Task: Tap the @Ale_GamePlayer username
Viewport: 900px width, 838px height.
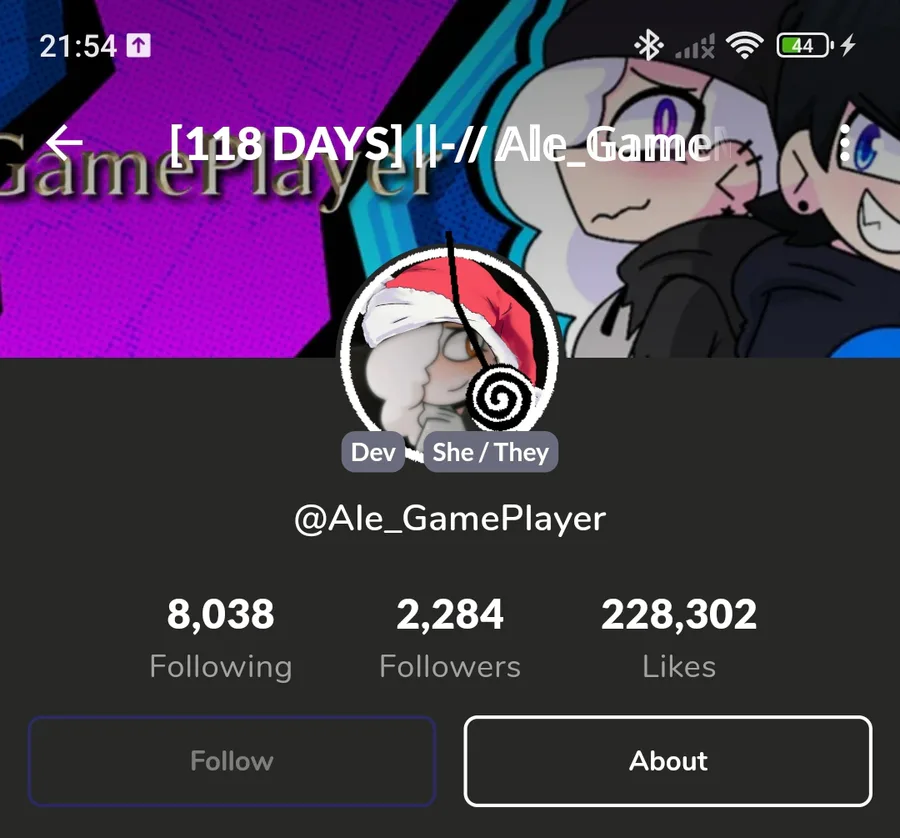Action: [450, 519]
